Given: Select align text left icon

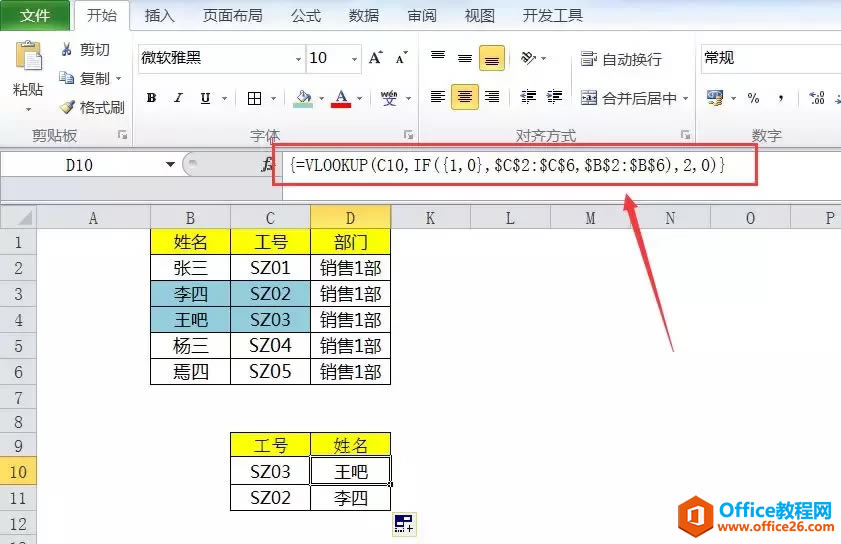Looking at the screenshot, I should [438, 97].
